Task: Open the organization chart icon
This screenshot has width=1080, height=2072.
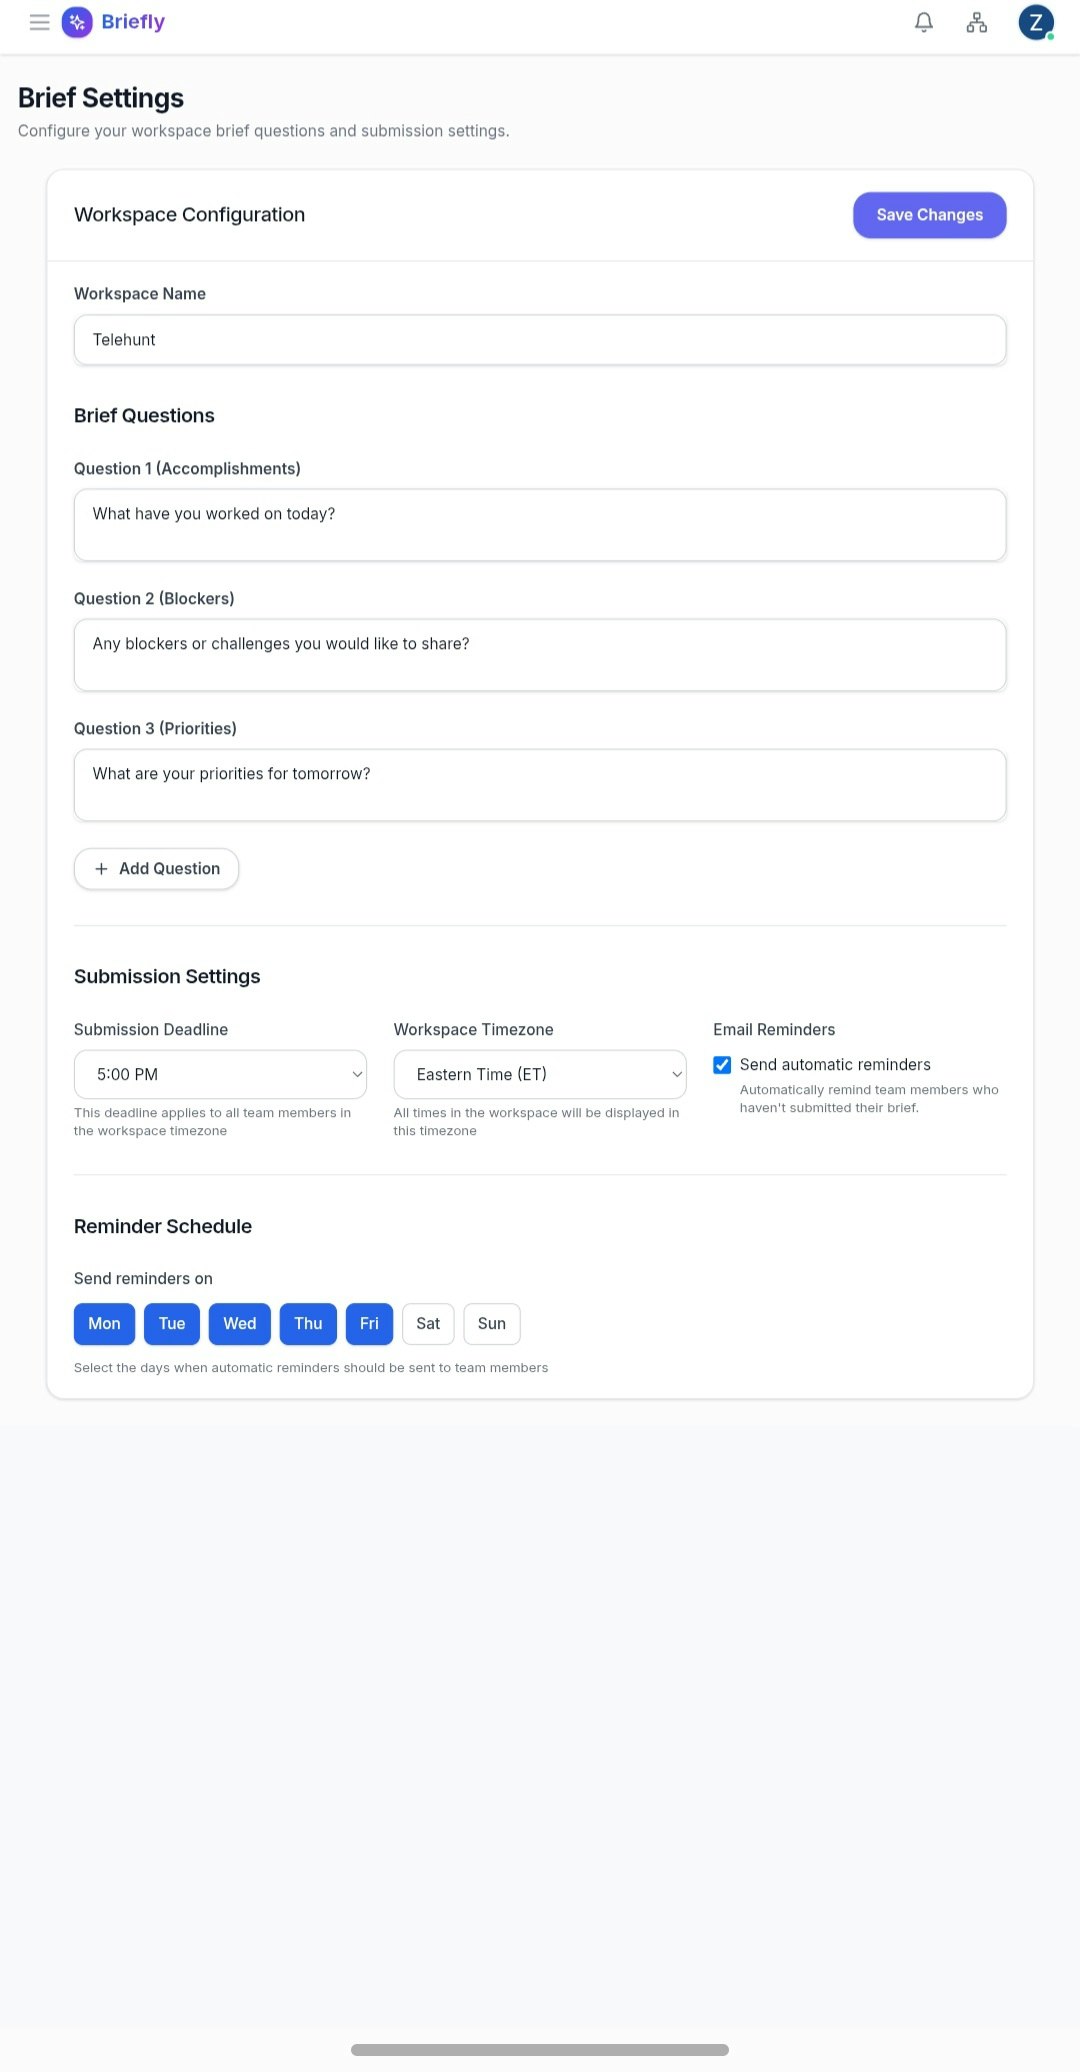Action: tap(977, 22)
